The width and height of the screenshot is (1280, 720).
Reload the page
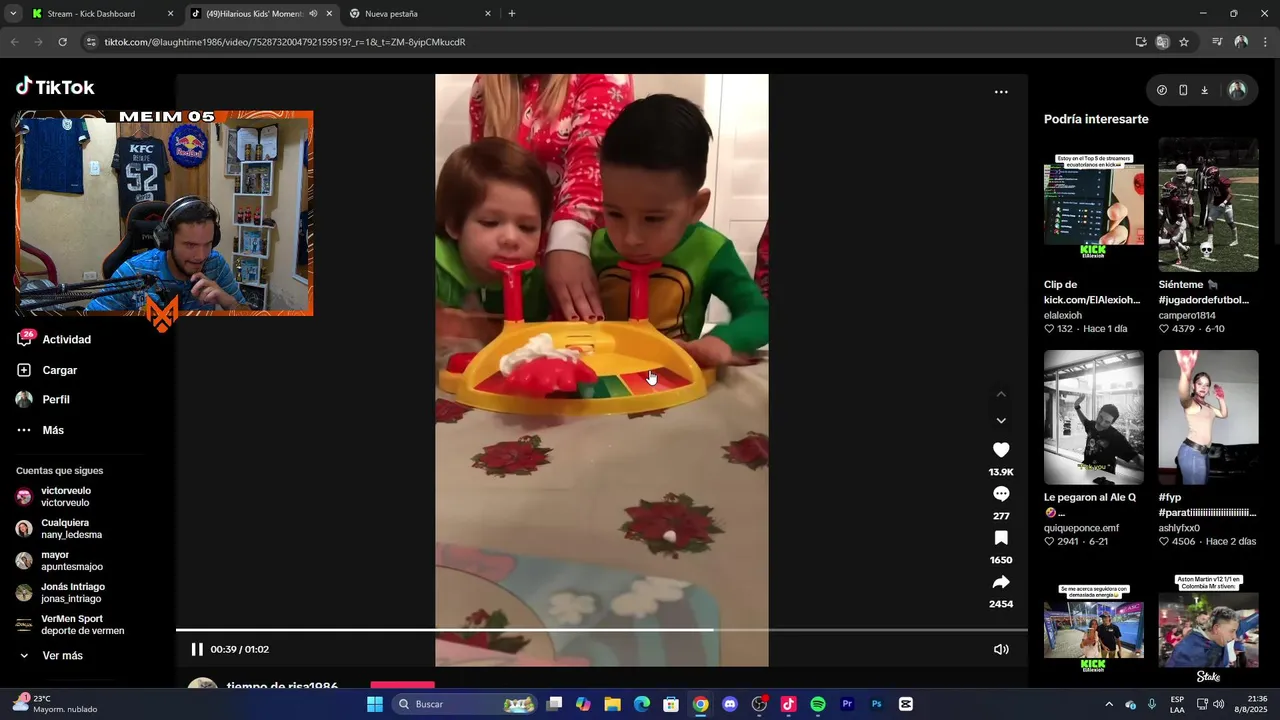(x=62, y=42)
